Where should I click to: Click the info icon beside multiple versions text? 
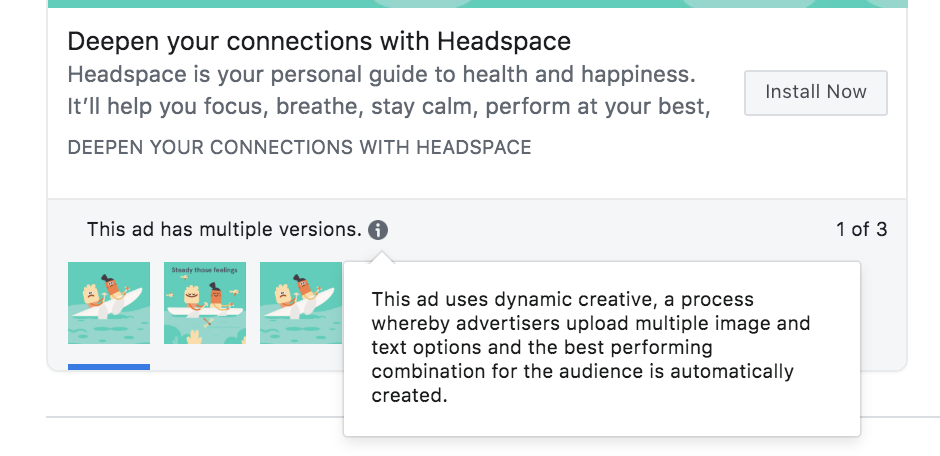[378, 229]
